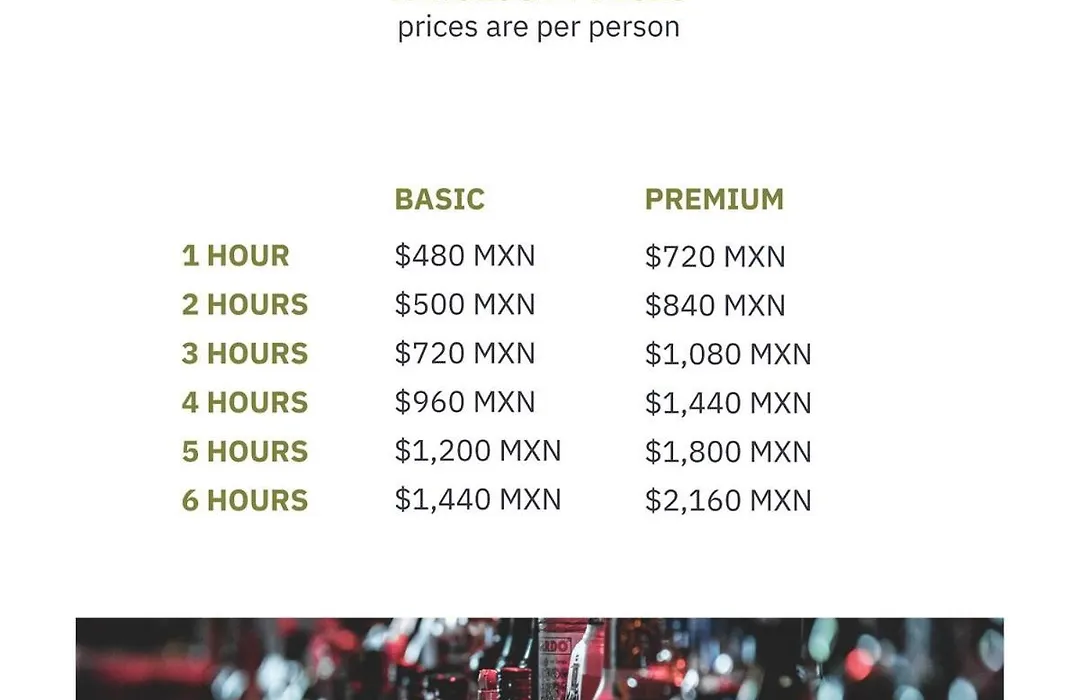Click the $500 MXN basic price
The width and height of the screenshot is (1080, 700).
click(465, 305)
